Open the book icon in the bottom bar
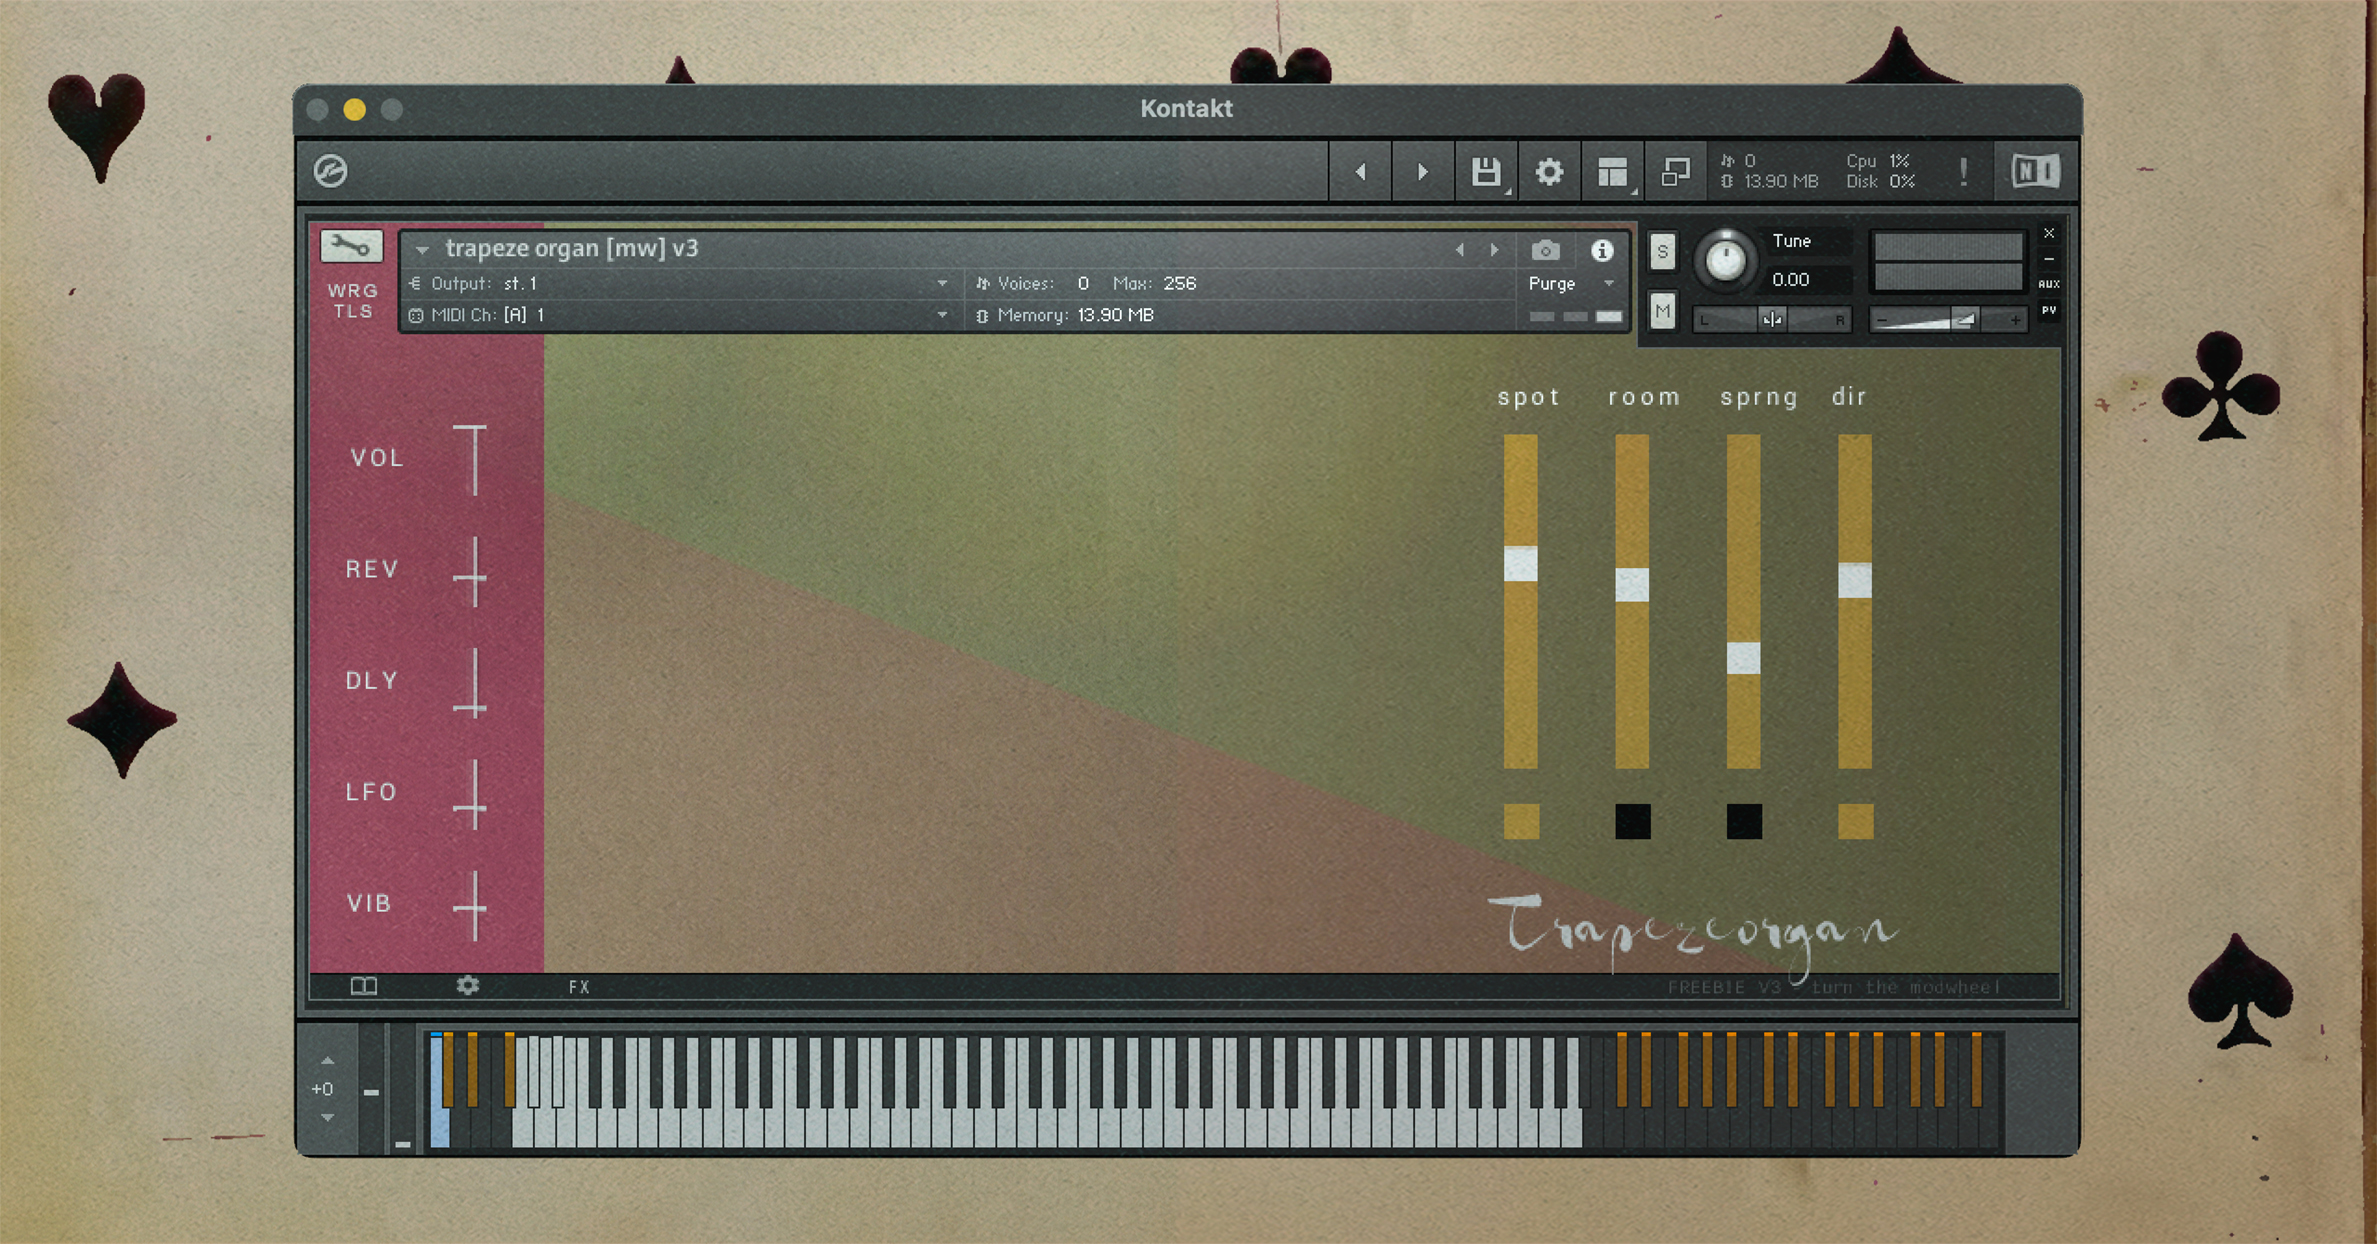 (364, 987)
